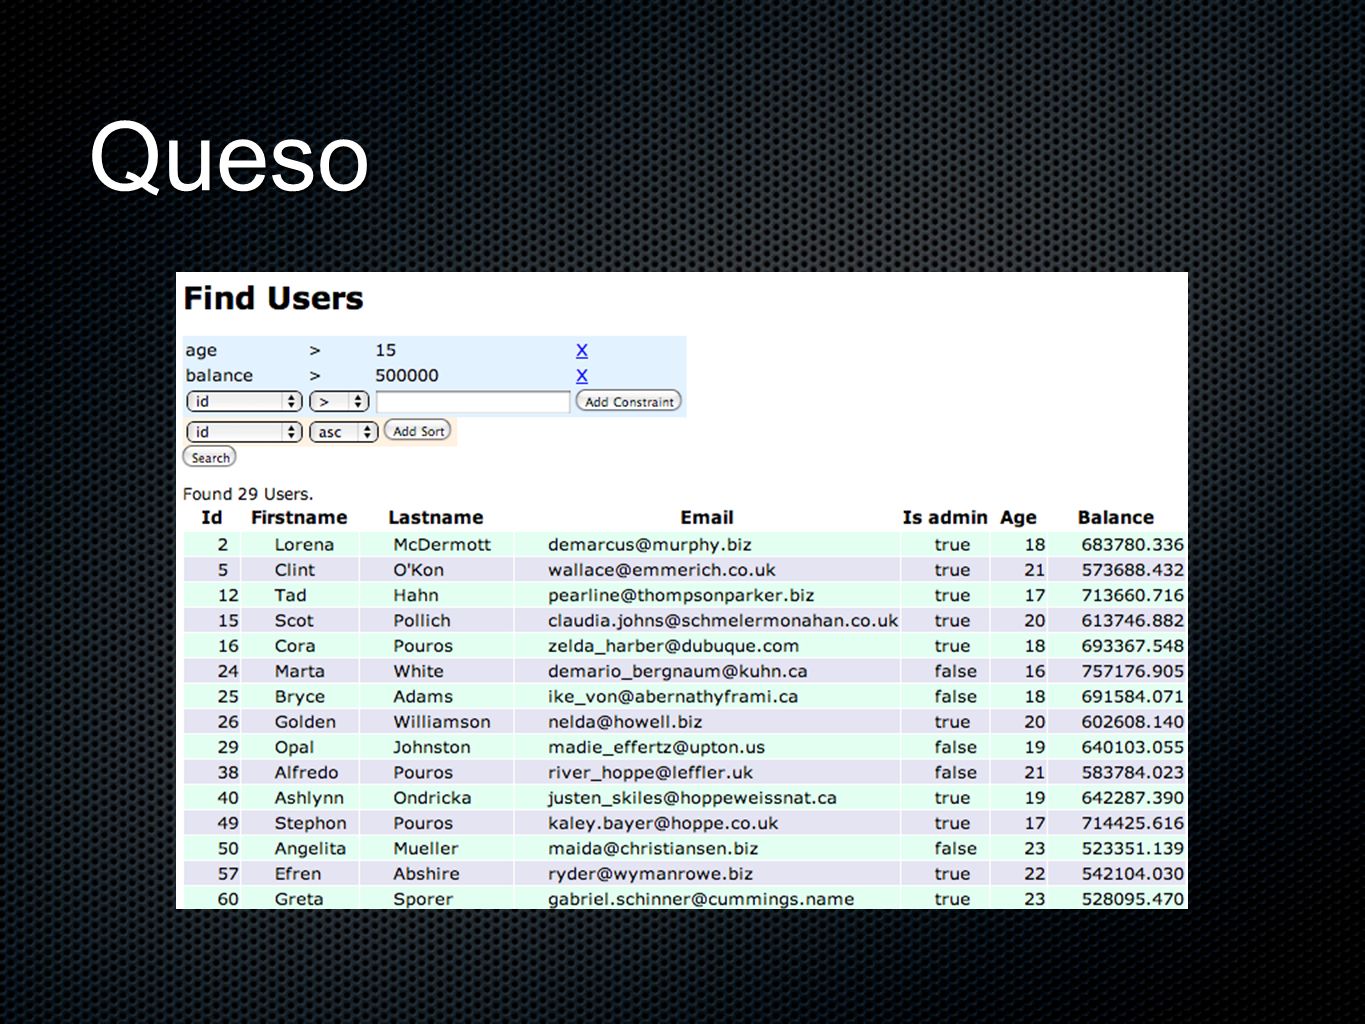Open the constraint operator dropdown showing >

339,401
